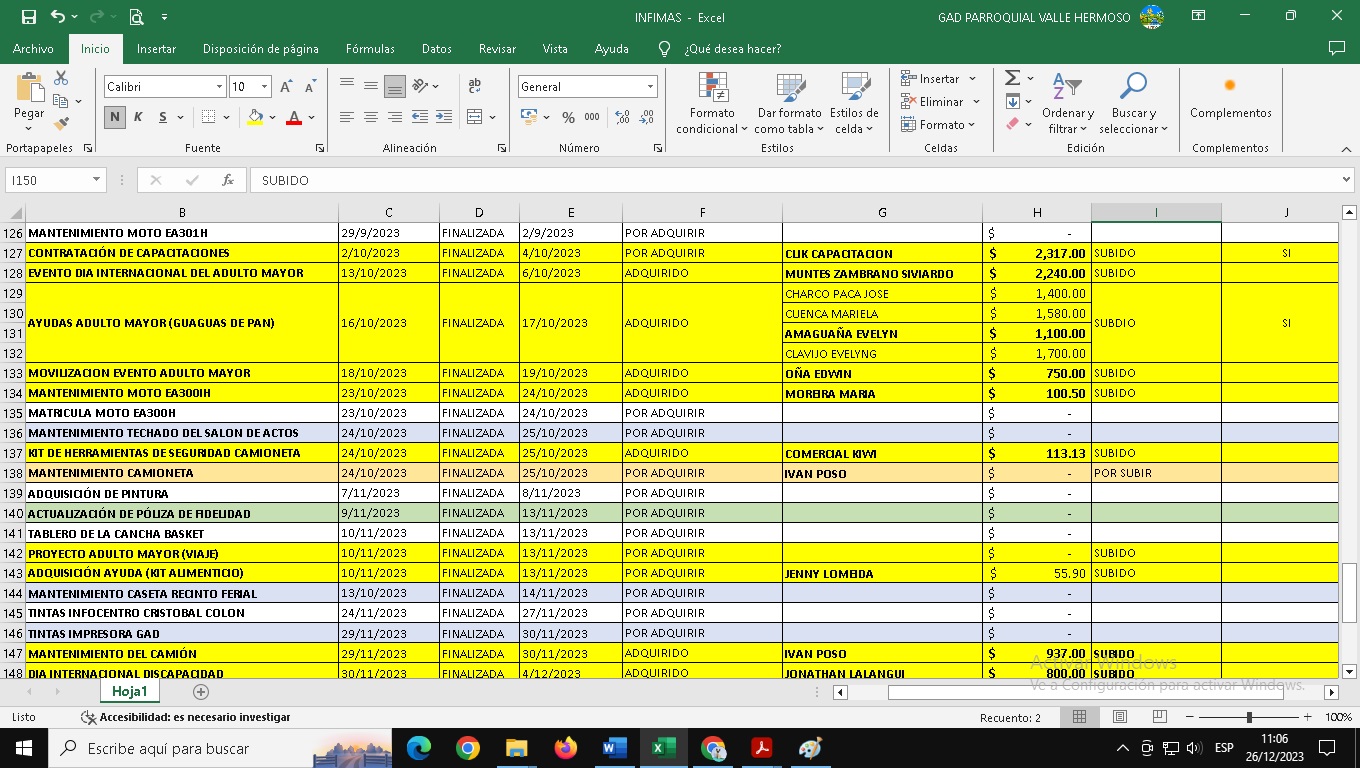
Task: Open the number format dropdown General
Action: pyautogui.click(x=650, y=87)
